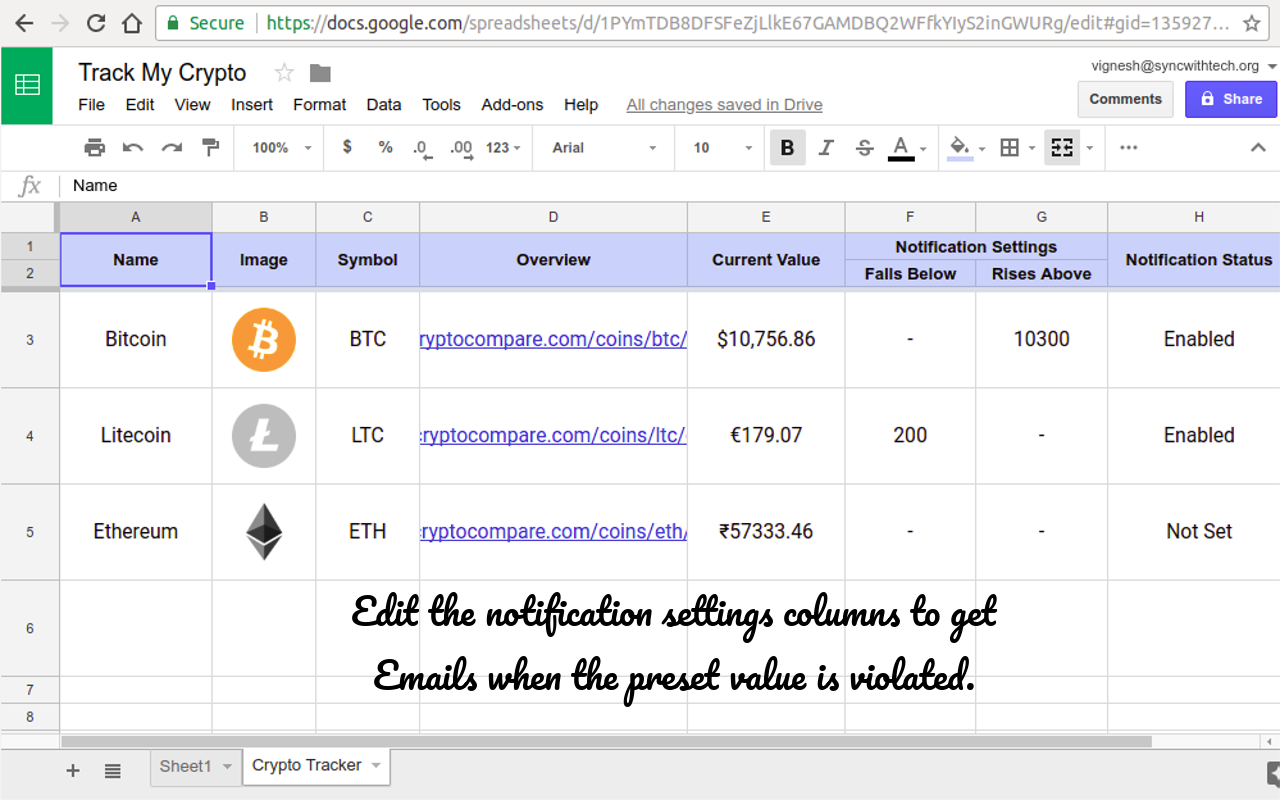Open the Bitcoin cryptocompare link
This screenshot has height=800, width=1280.
click(x=553, y=340)
